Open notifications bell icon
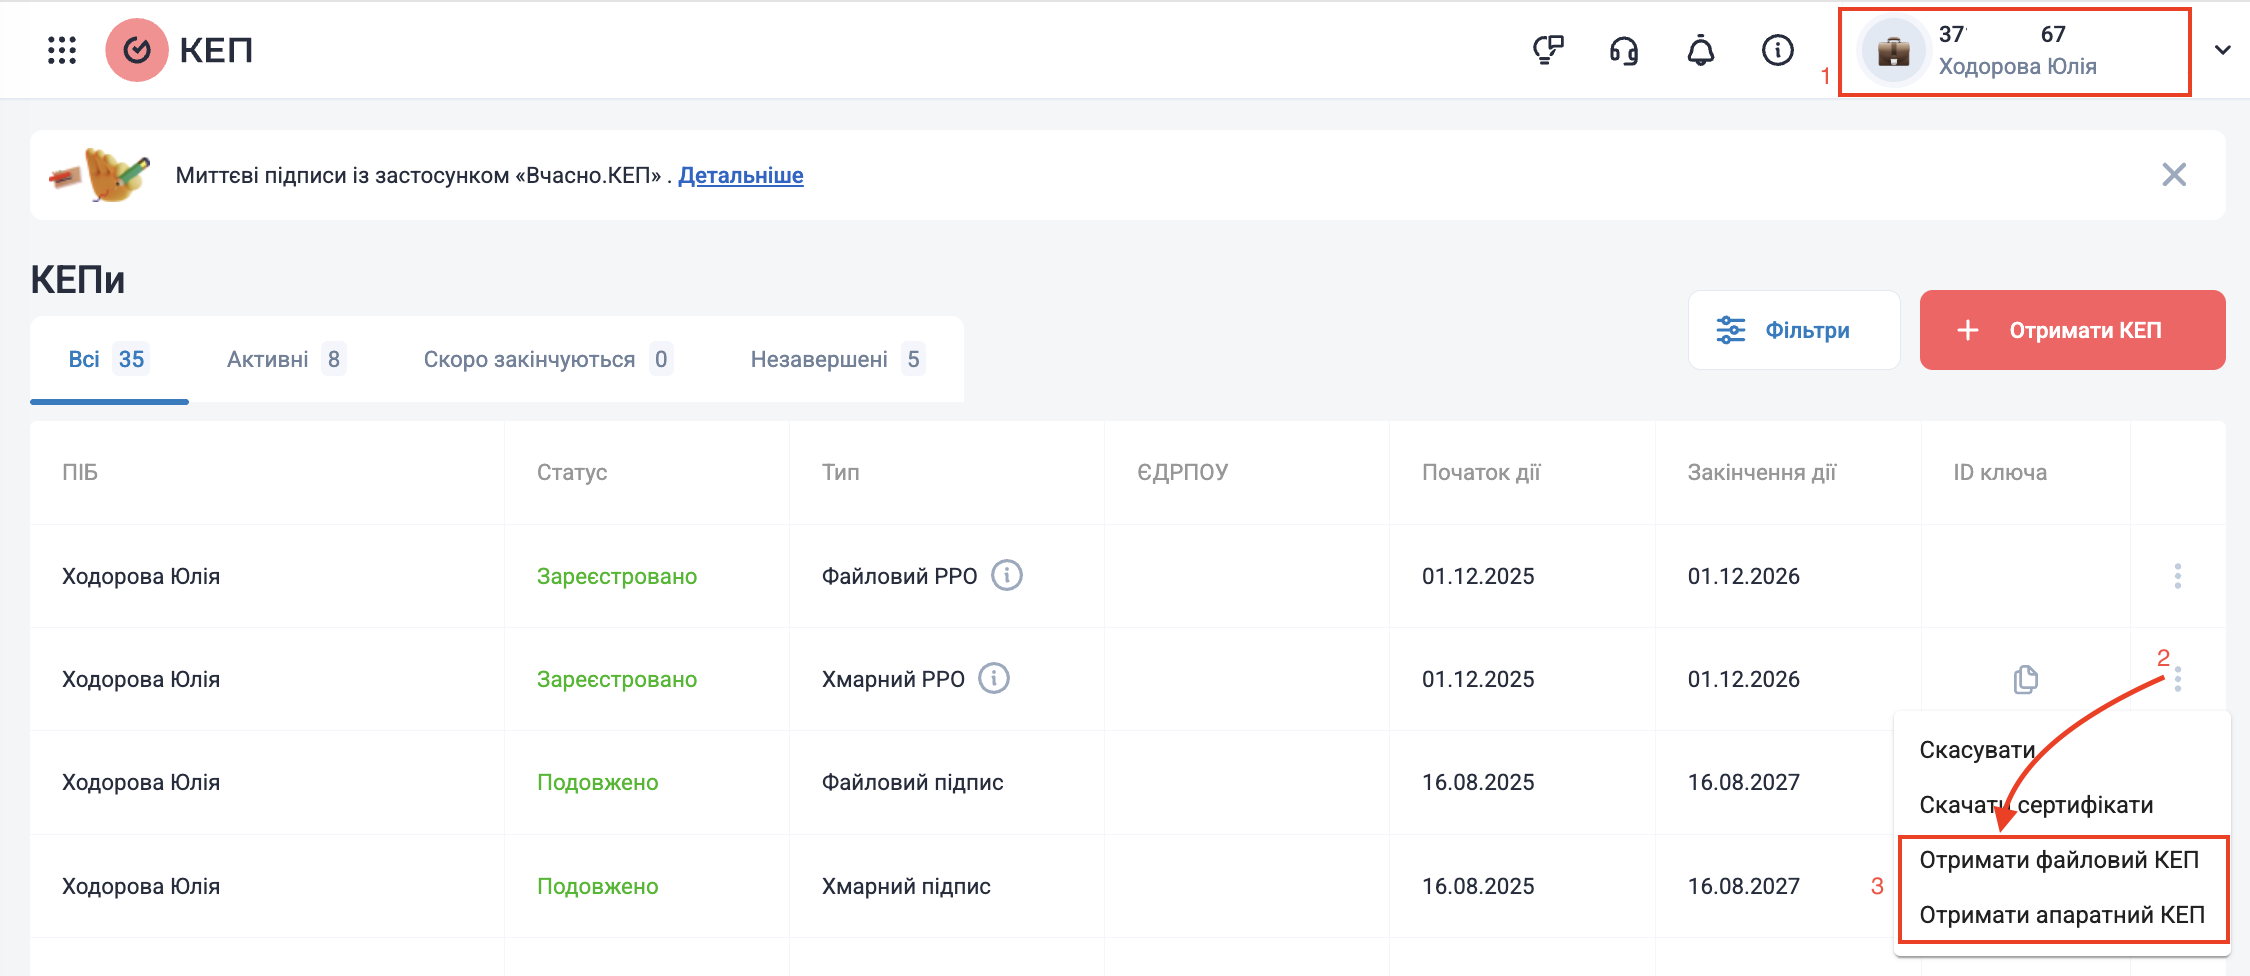This screenshot has height=976, width=2250. tap(1700, 50)
